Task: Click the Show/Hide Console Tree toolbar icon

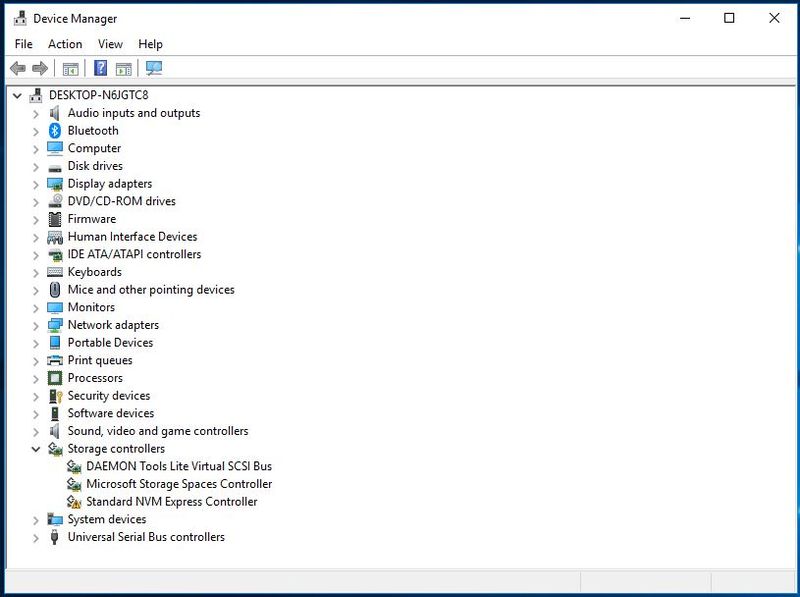Action: [x=70, y=68]
